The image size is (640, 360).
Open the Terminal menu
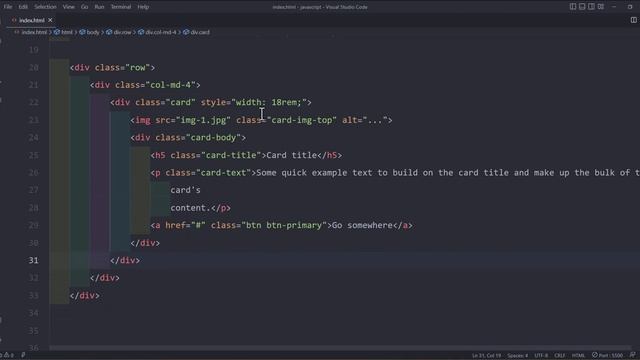click(x=121, y=7)
